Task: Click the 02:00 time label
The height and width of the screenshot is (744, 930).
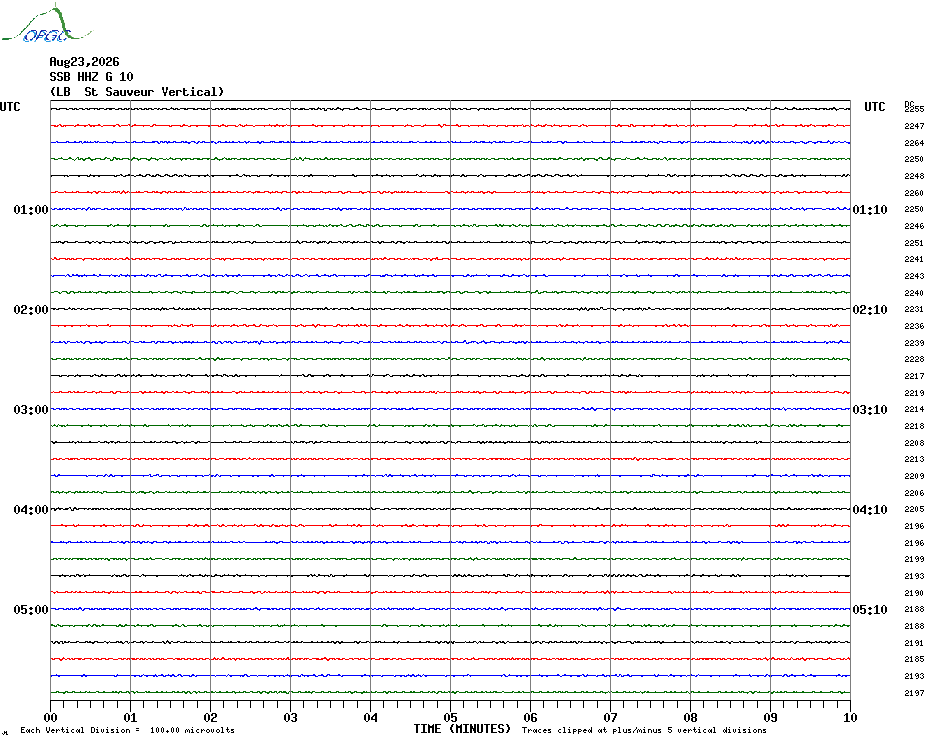Action: 31,310
